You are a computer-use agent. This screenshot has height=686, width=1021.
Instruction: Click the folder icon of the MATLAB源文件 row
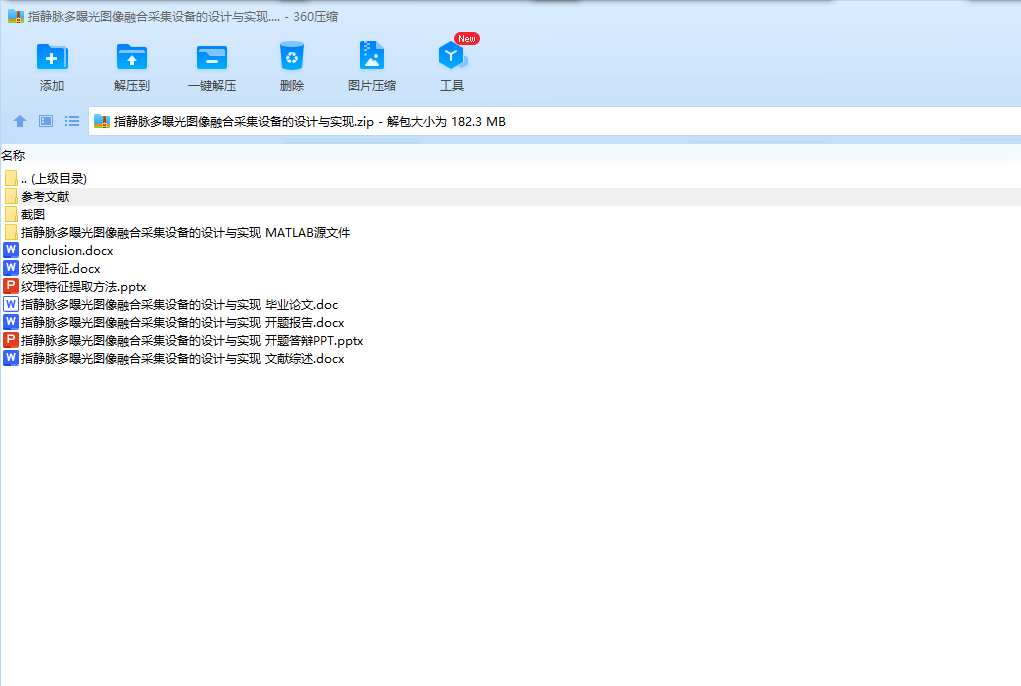pyautogui.click(x=11, y=232)
